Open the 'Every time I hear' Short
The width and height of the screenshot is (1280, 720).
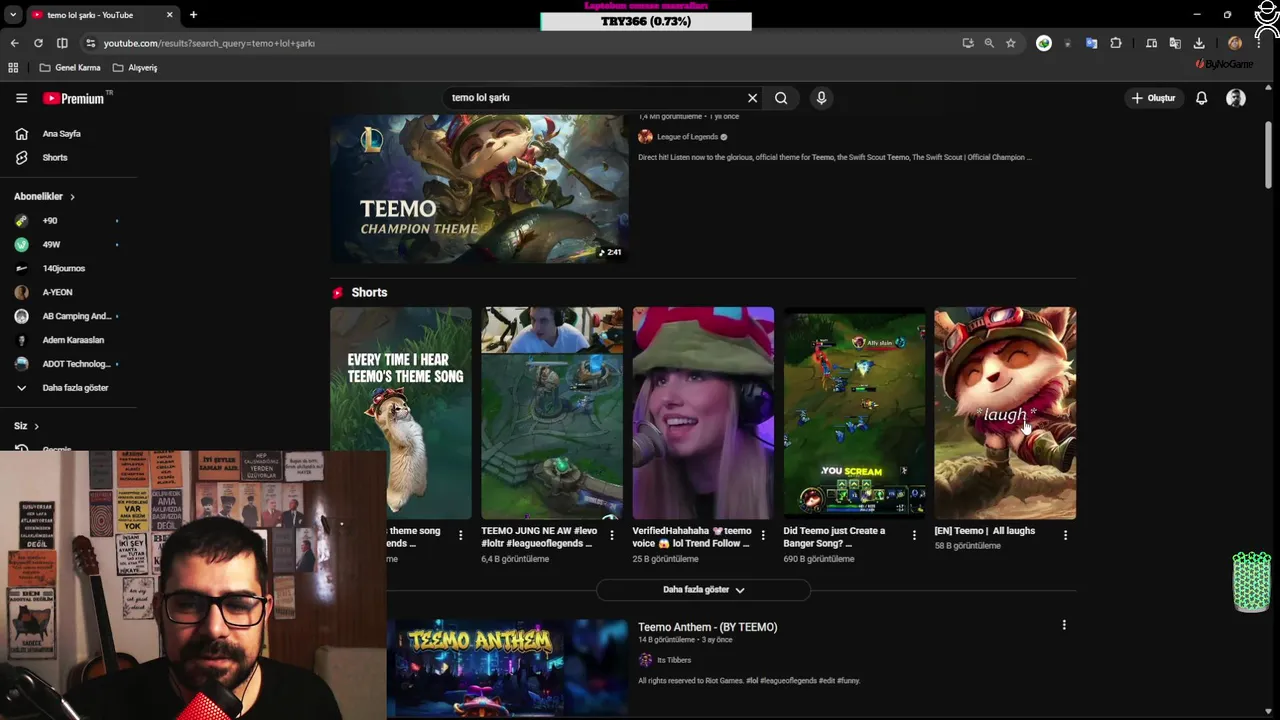click(401, 413)
